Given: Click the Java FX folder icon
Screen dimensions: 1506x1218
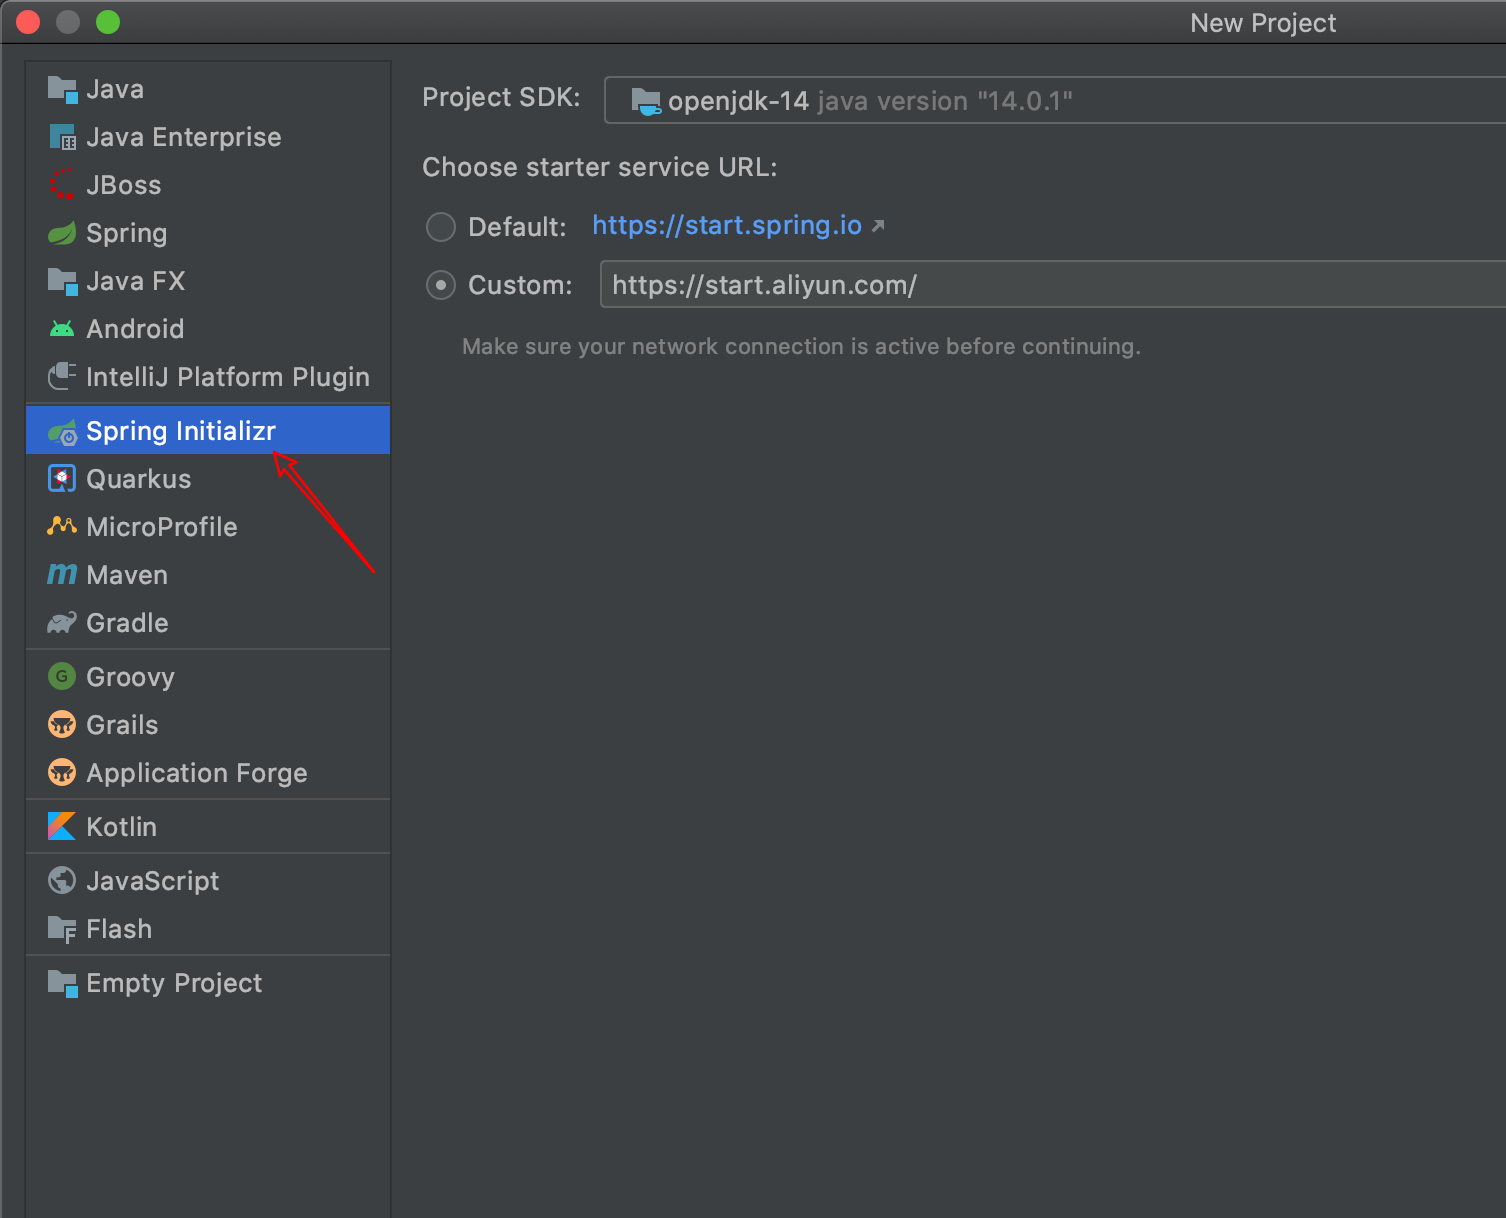Looking at the screenshot, I should [62, 282].
